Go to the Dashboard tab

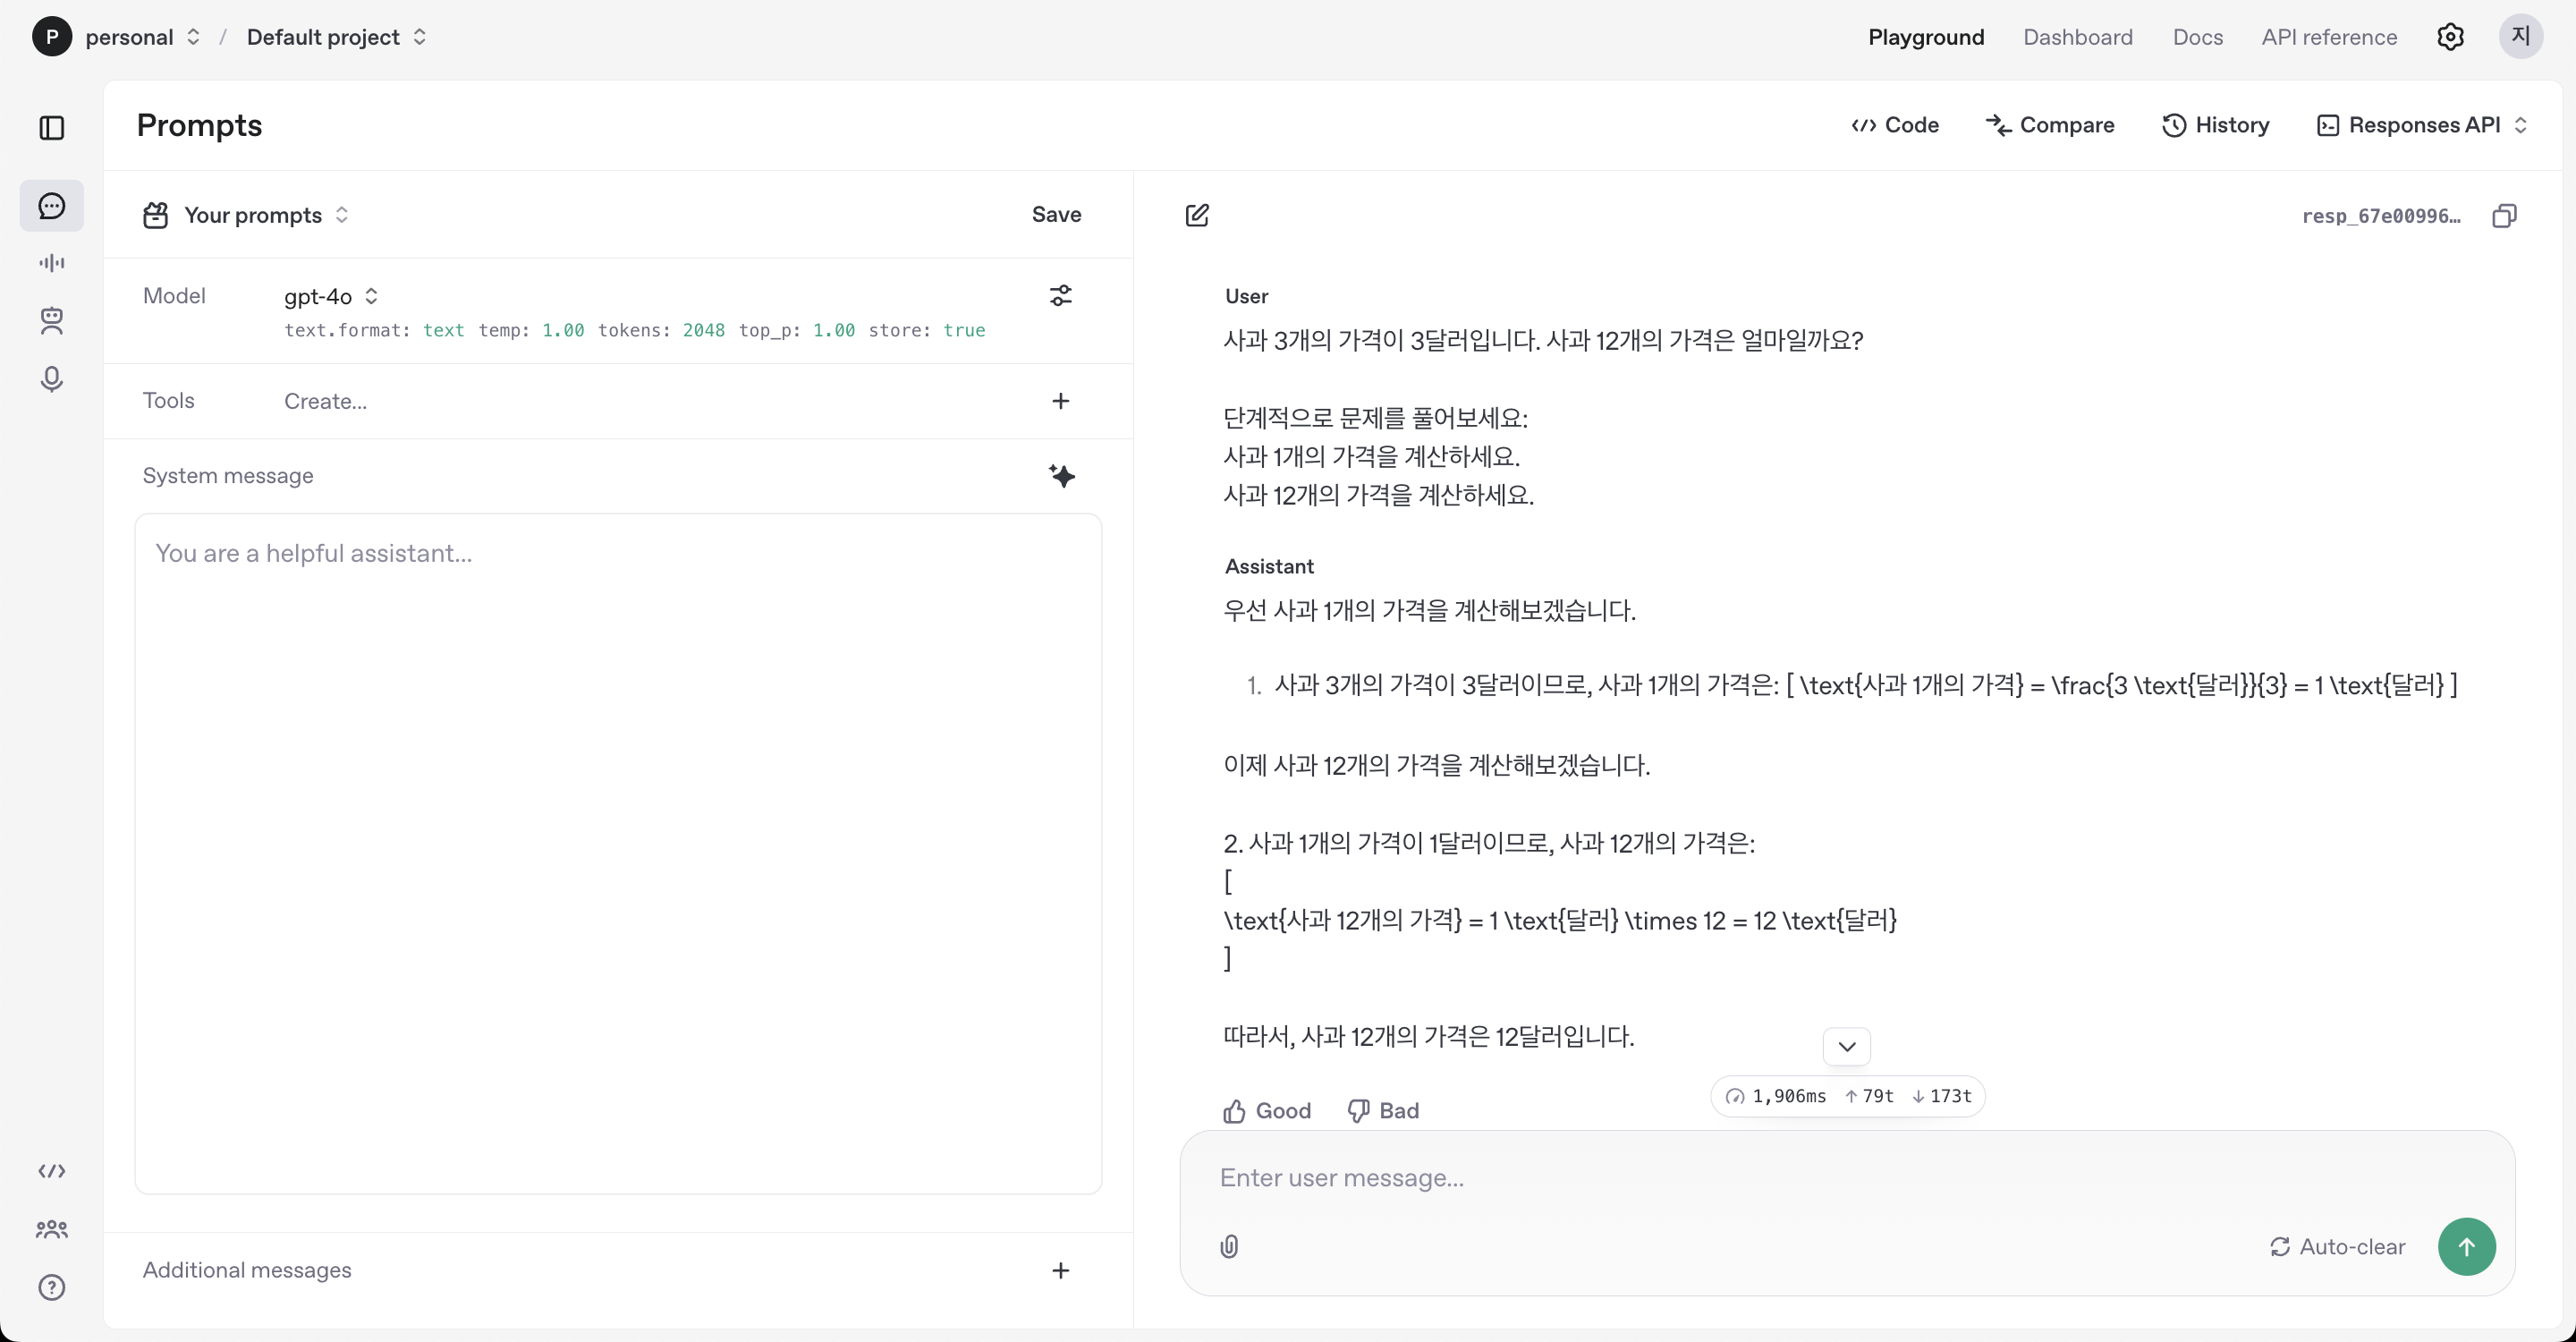tap(2077, 37)
